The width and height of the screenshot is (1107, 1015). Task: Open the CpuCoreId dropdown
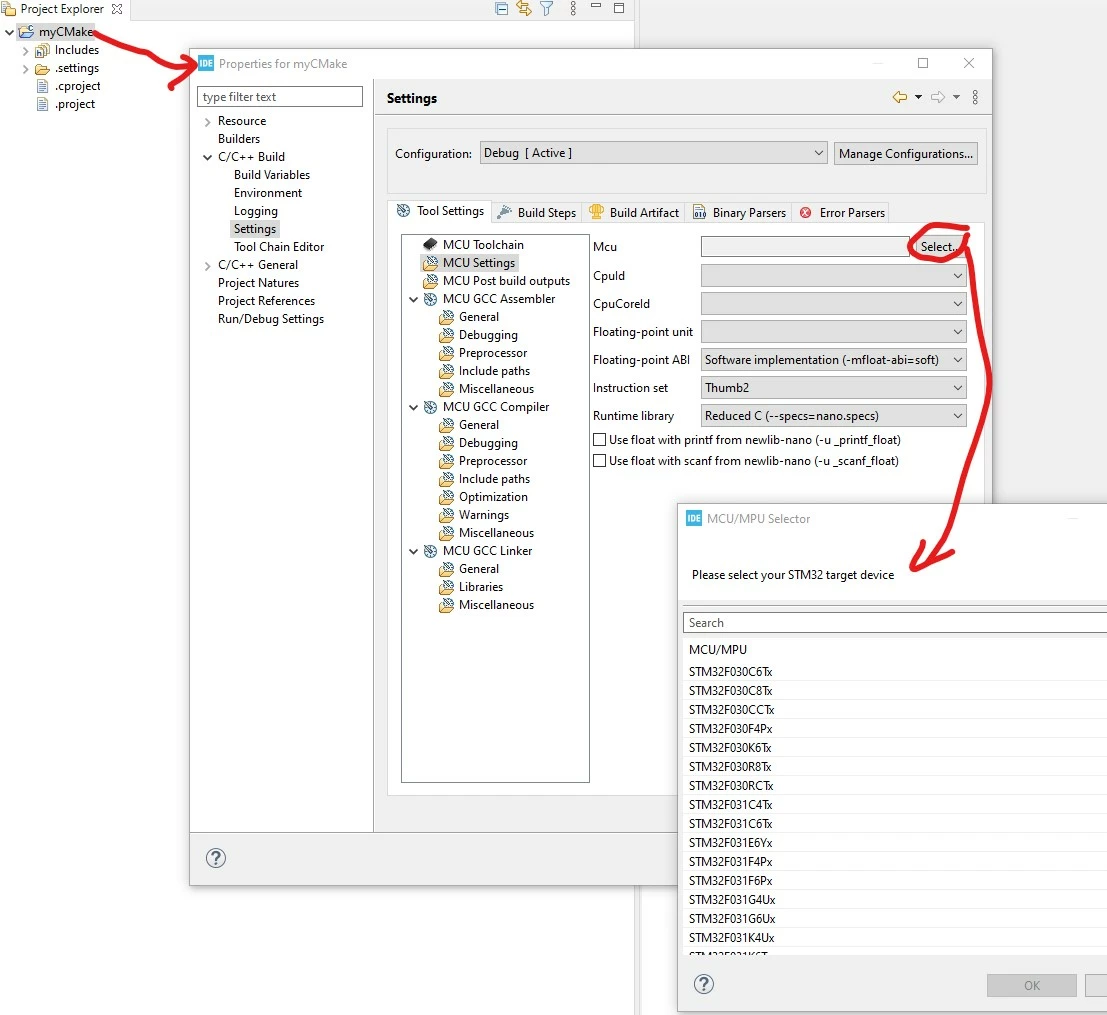click(833, 304)
